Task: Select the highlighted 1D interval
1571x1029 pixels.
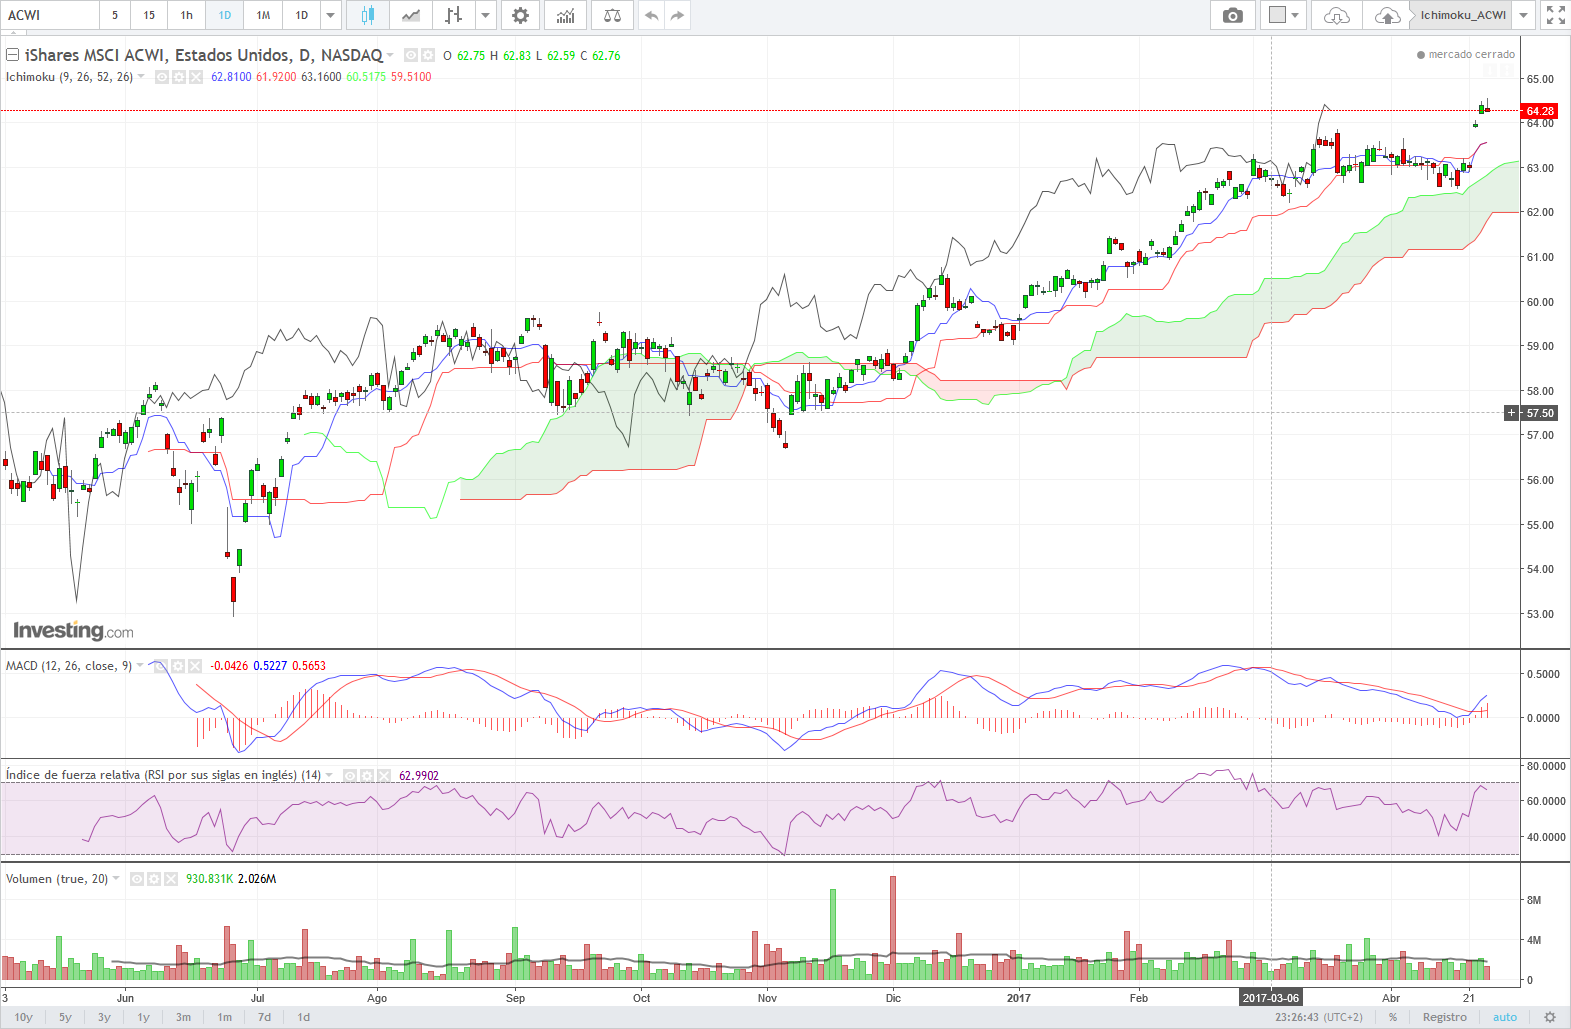Action: point(225,15)
